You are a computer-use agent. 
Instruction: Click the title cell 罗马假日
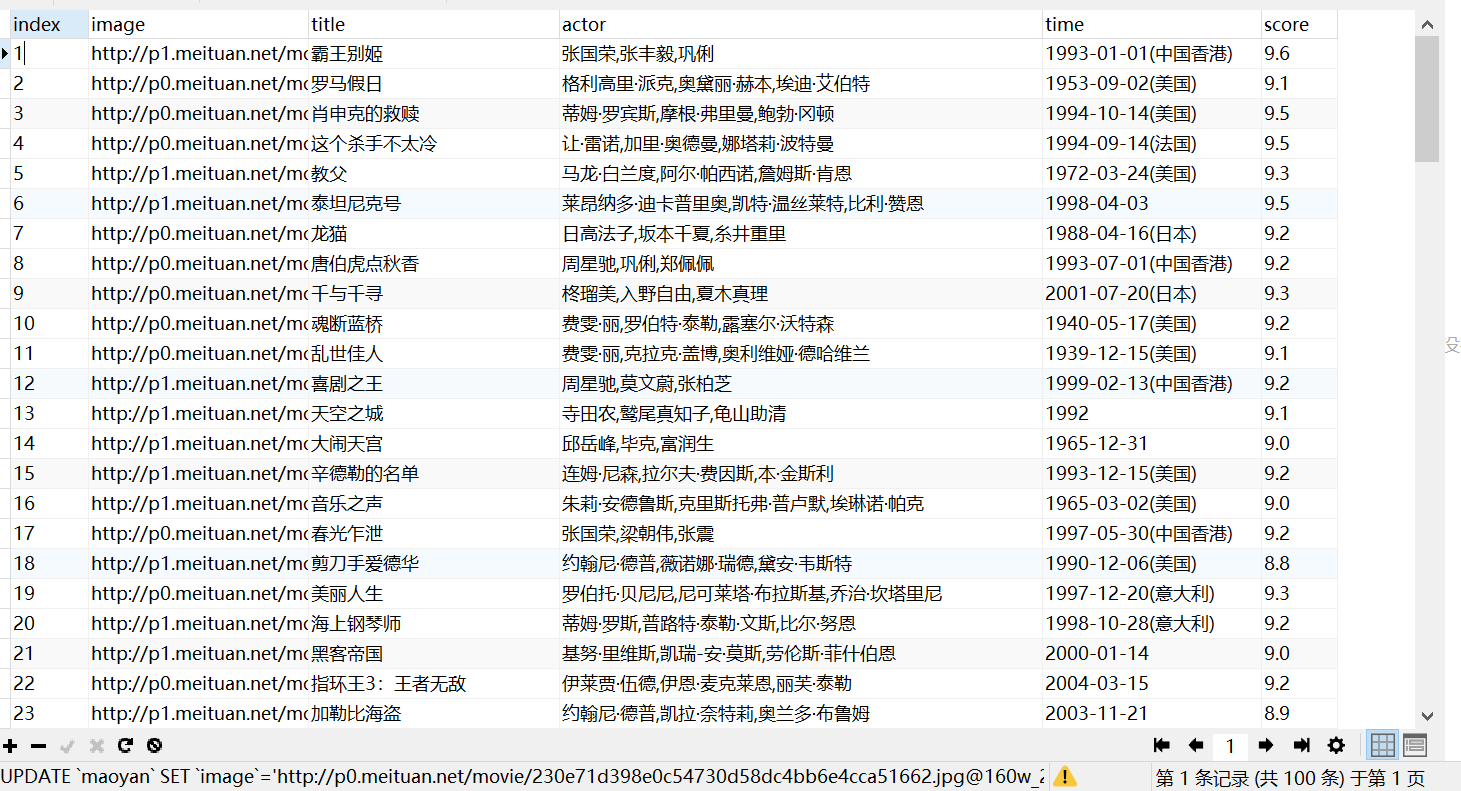[x=433, y=84]
